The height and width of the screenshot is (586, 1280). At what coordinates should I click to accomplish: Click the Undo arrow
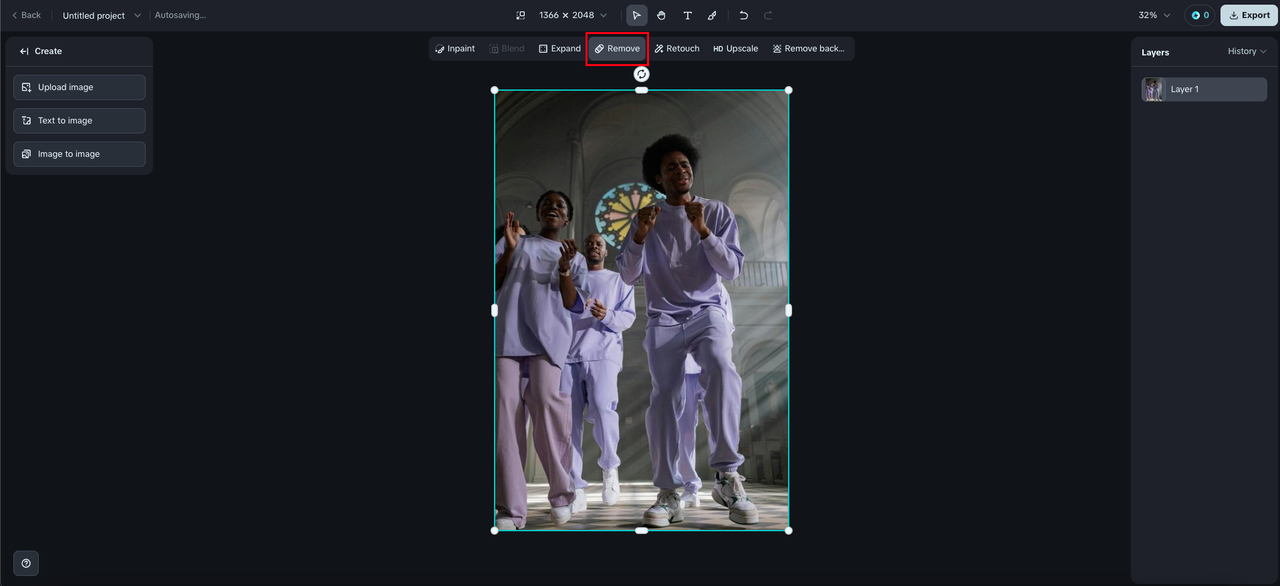point(743,15)
